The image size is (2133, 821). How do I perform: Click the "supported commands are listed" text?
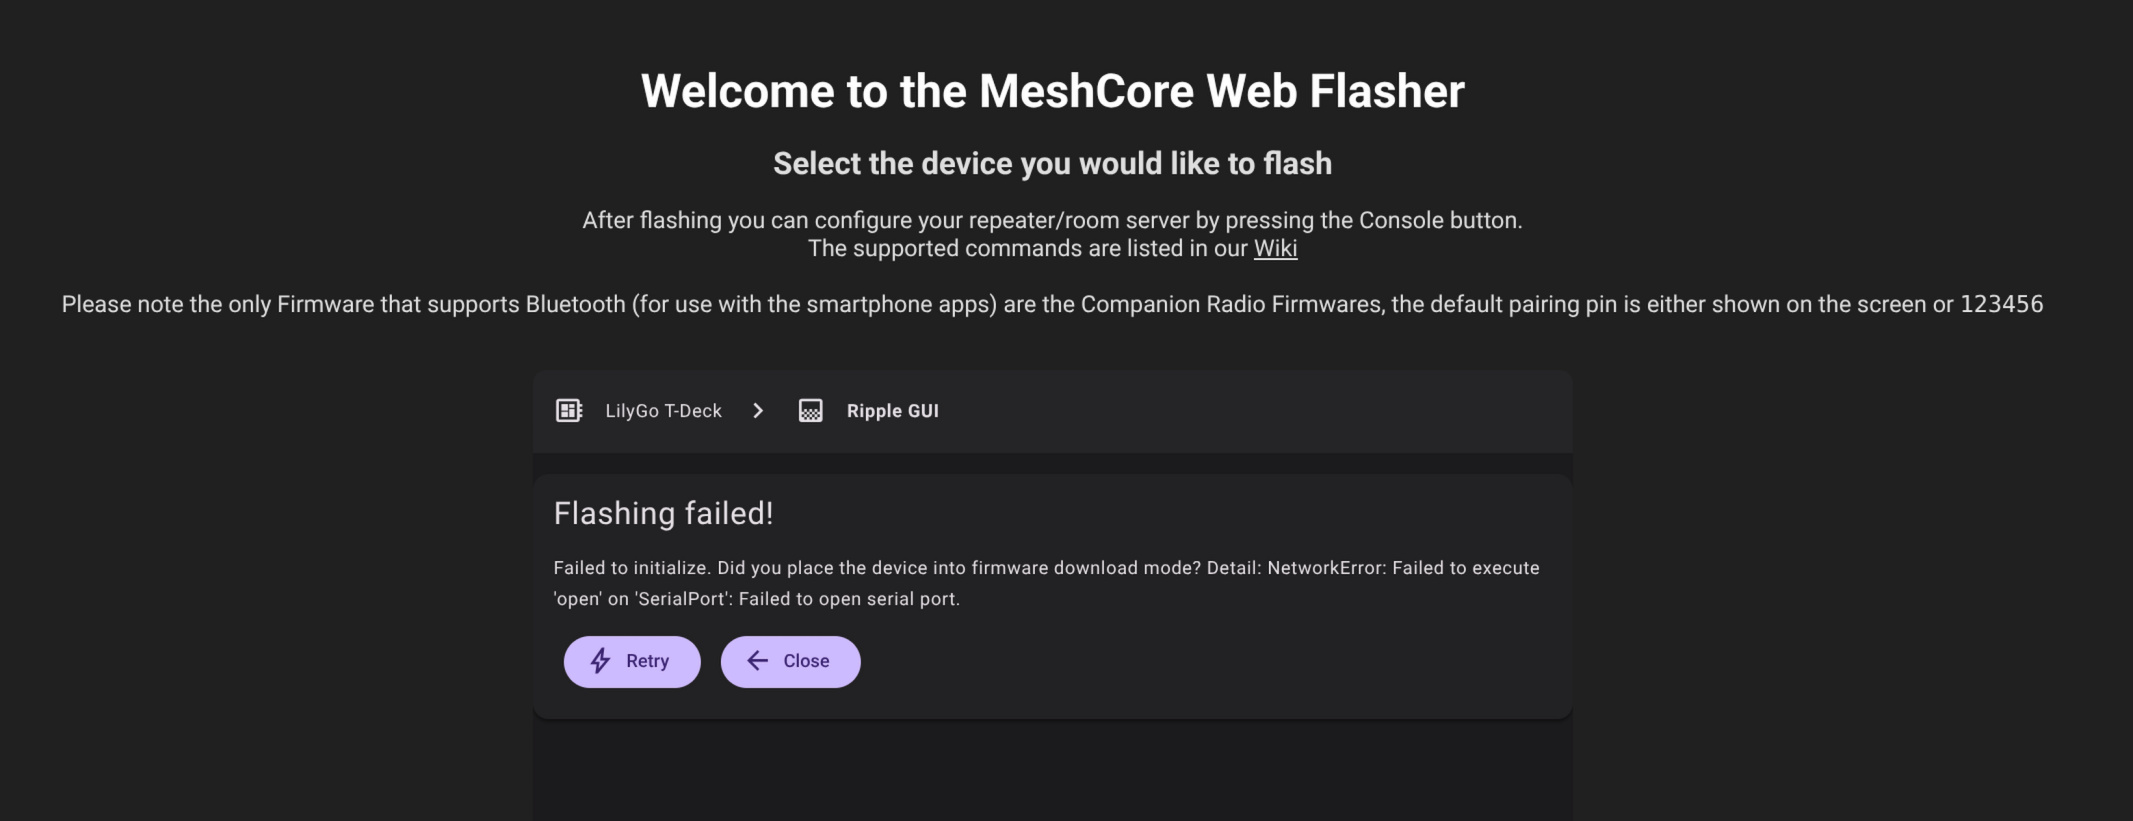1028,248
